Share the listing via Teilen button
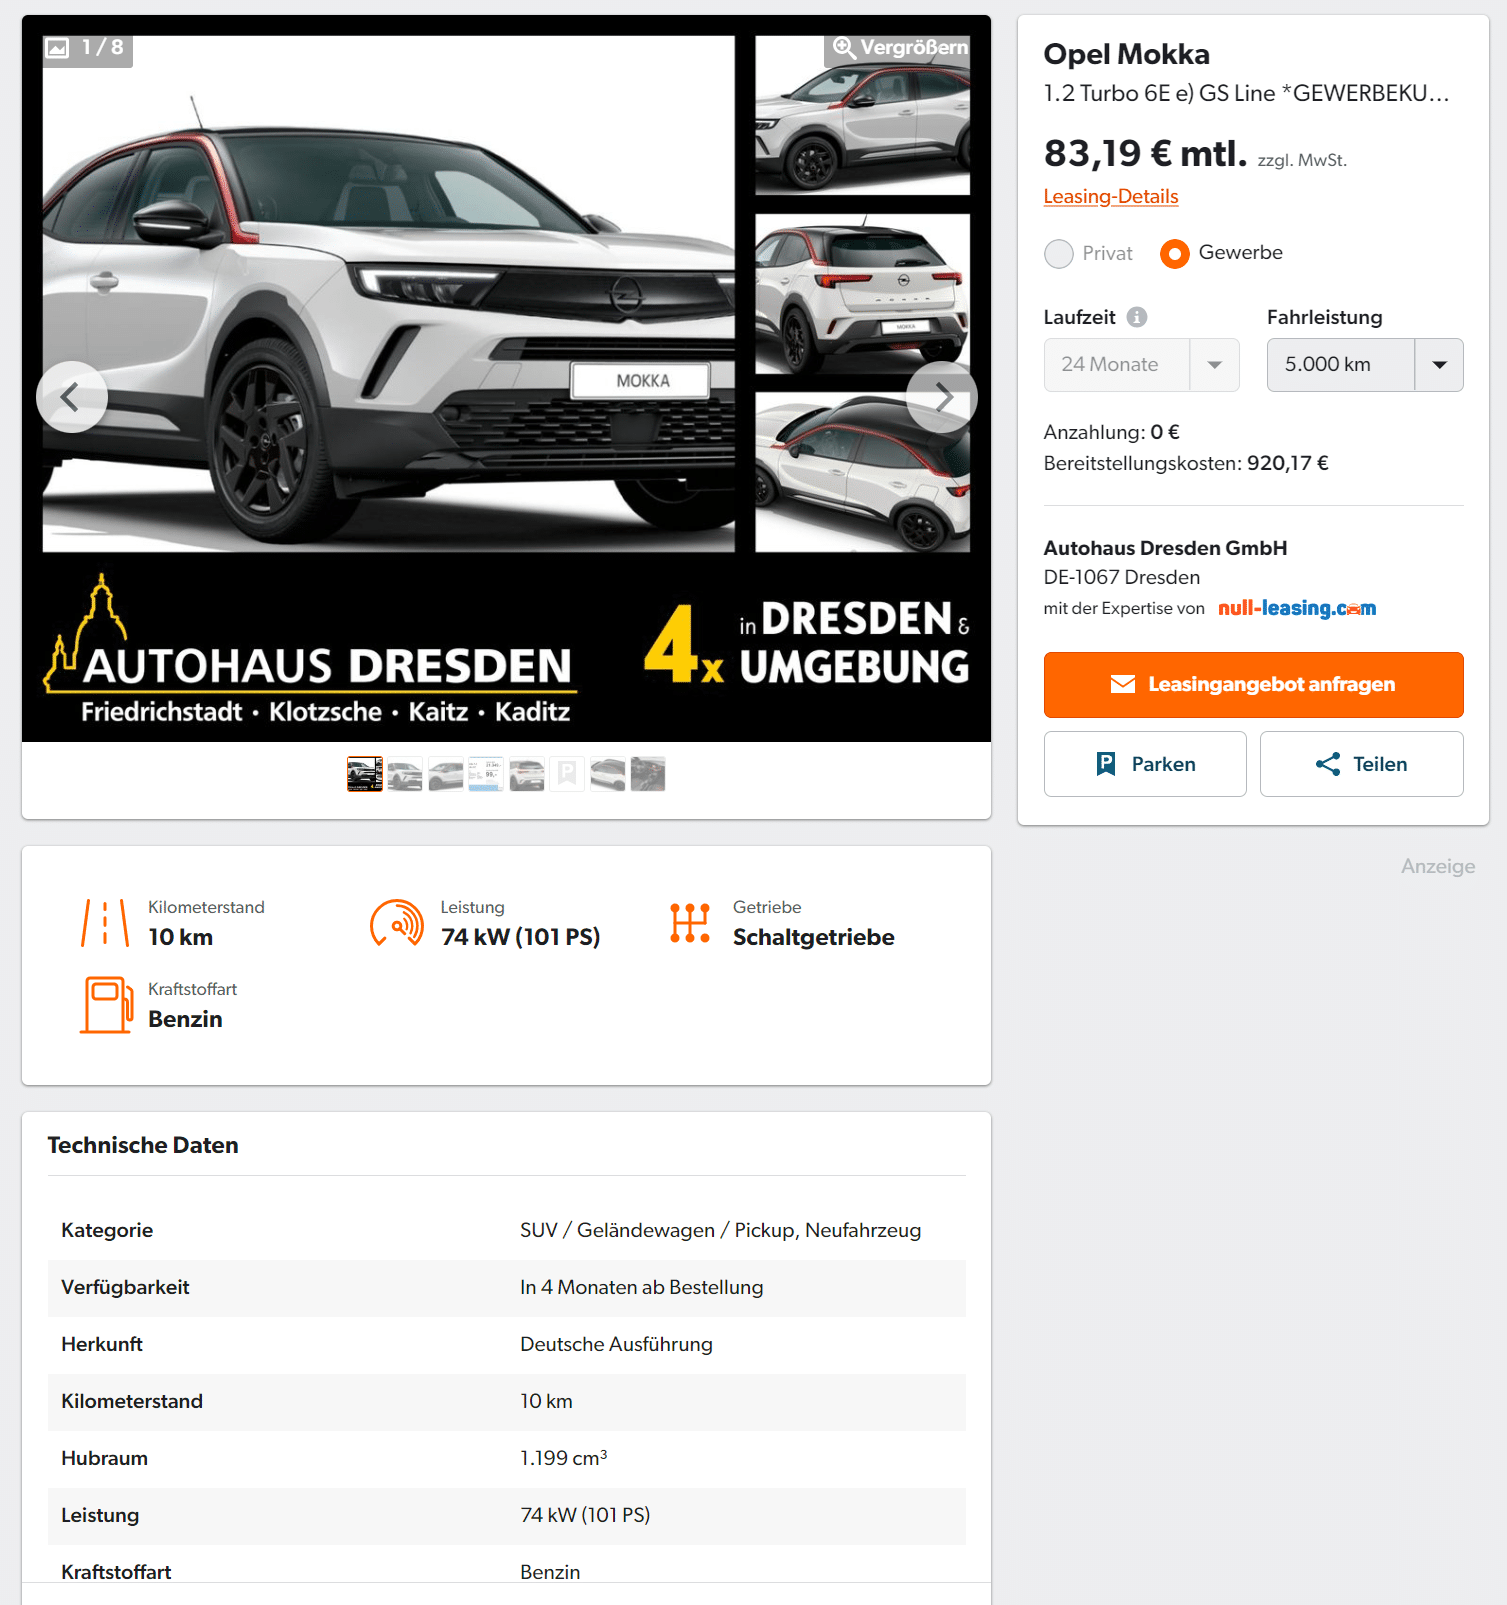1507x1605 pixels. 1361,764
